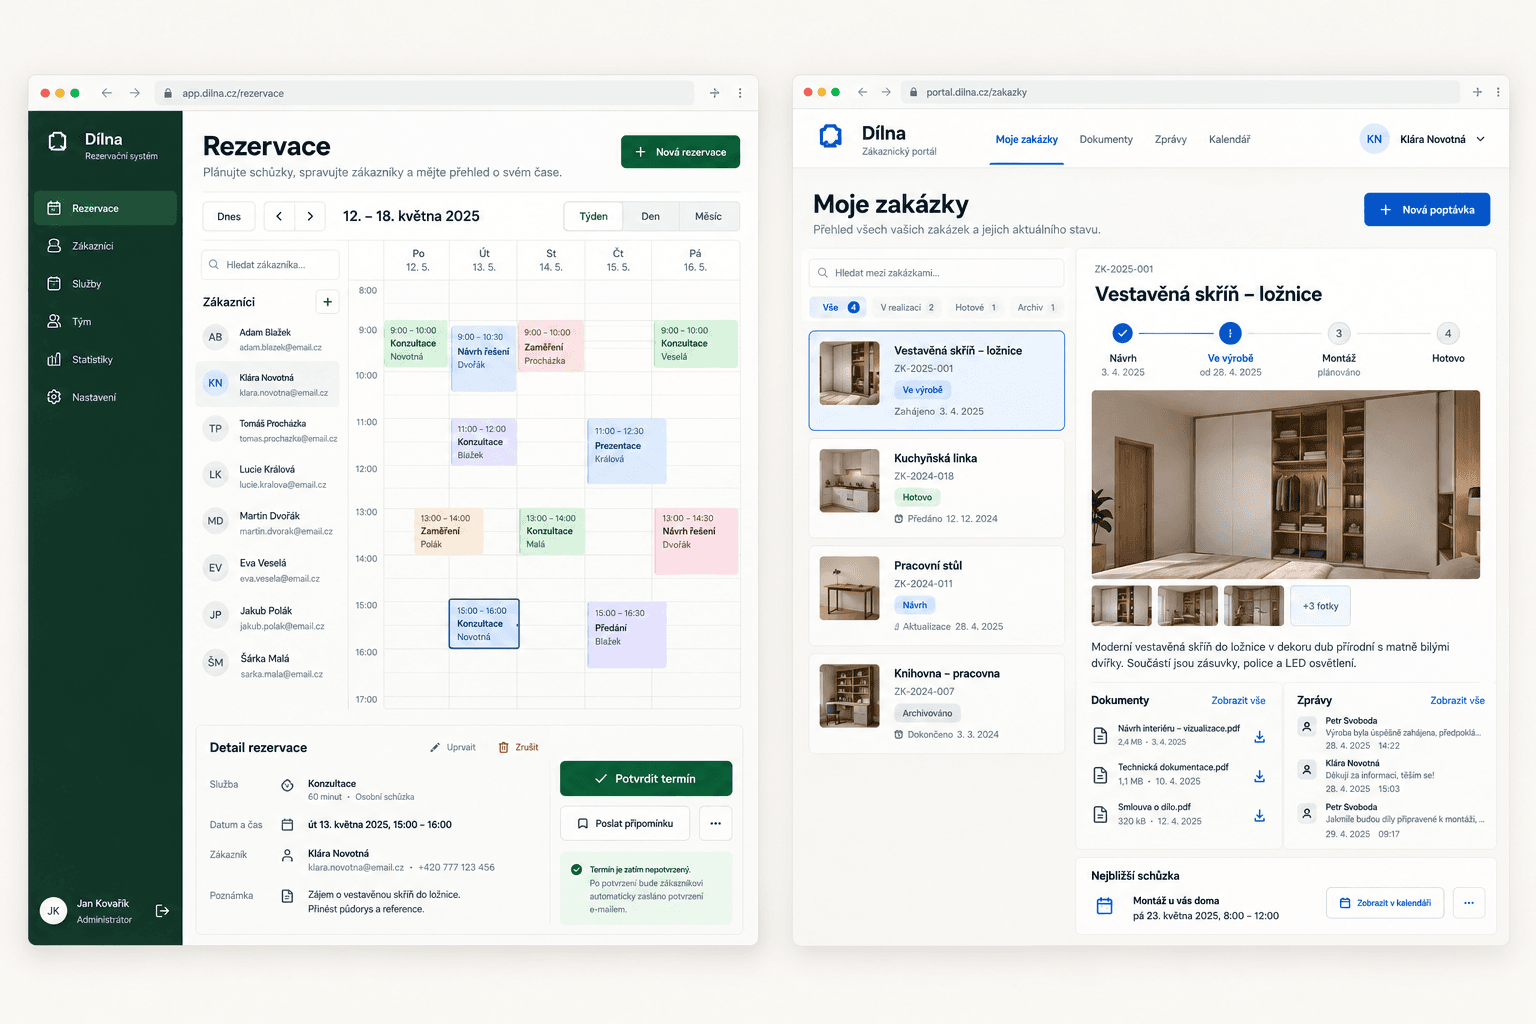Image resolution: width=1536 pixels, height=1024 pixels.
Task: Filter orders by Archiv
Action: pyautogui.click(x=1036, y=308)
